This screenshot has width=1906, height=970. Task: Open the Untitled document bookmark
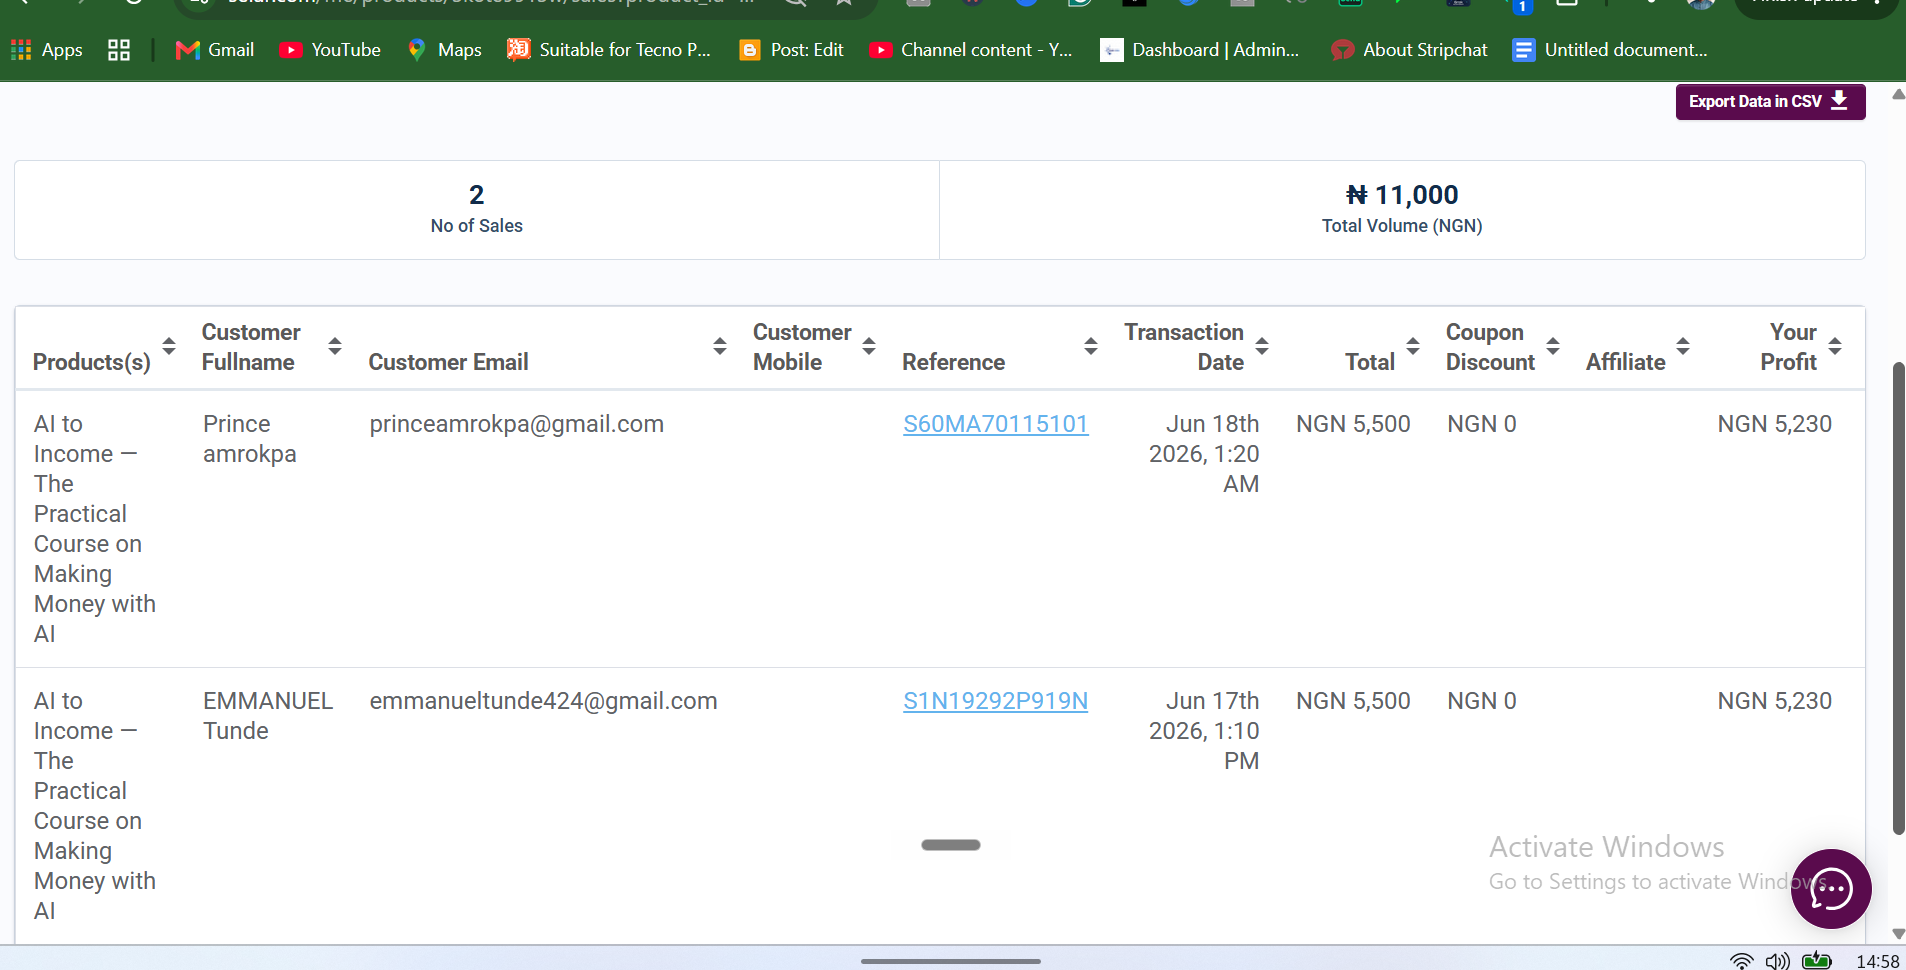[1610, 50]
